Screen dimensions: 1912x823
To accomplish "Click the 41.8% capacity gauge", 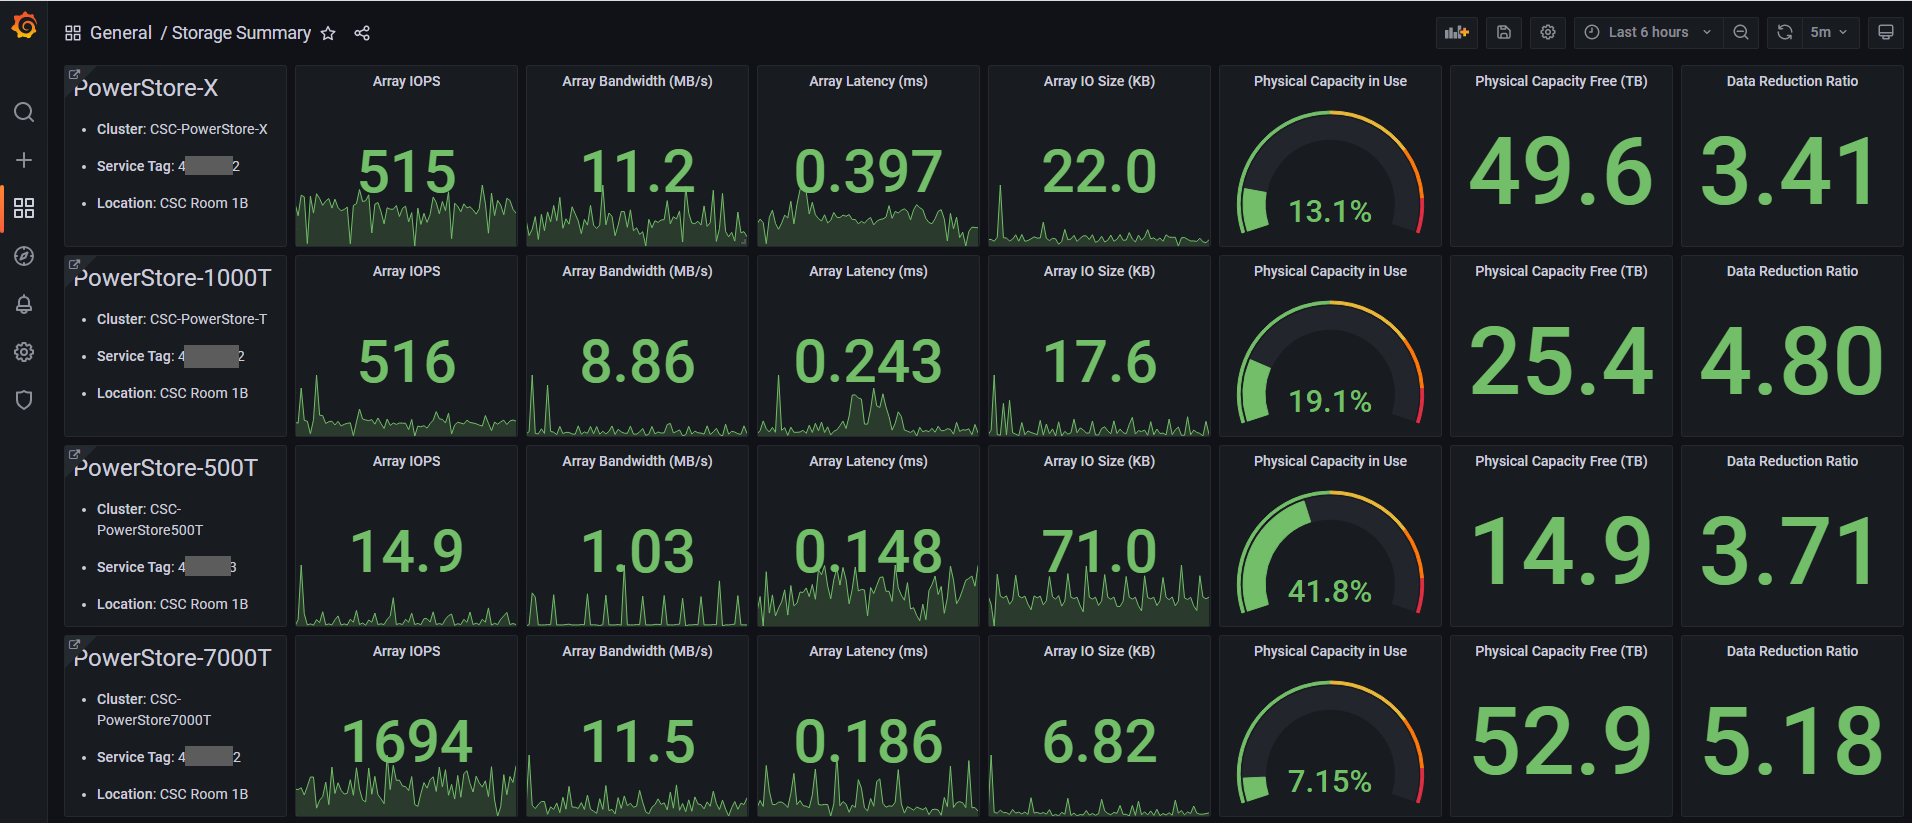I will pyautogui.click(x=1330, y=552).
